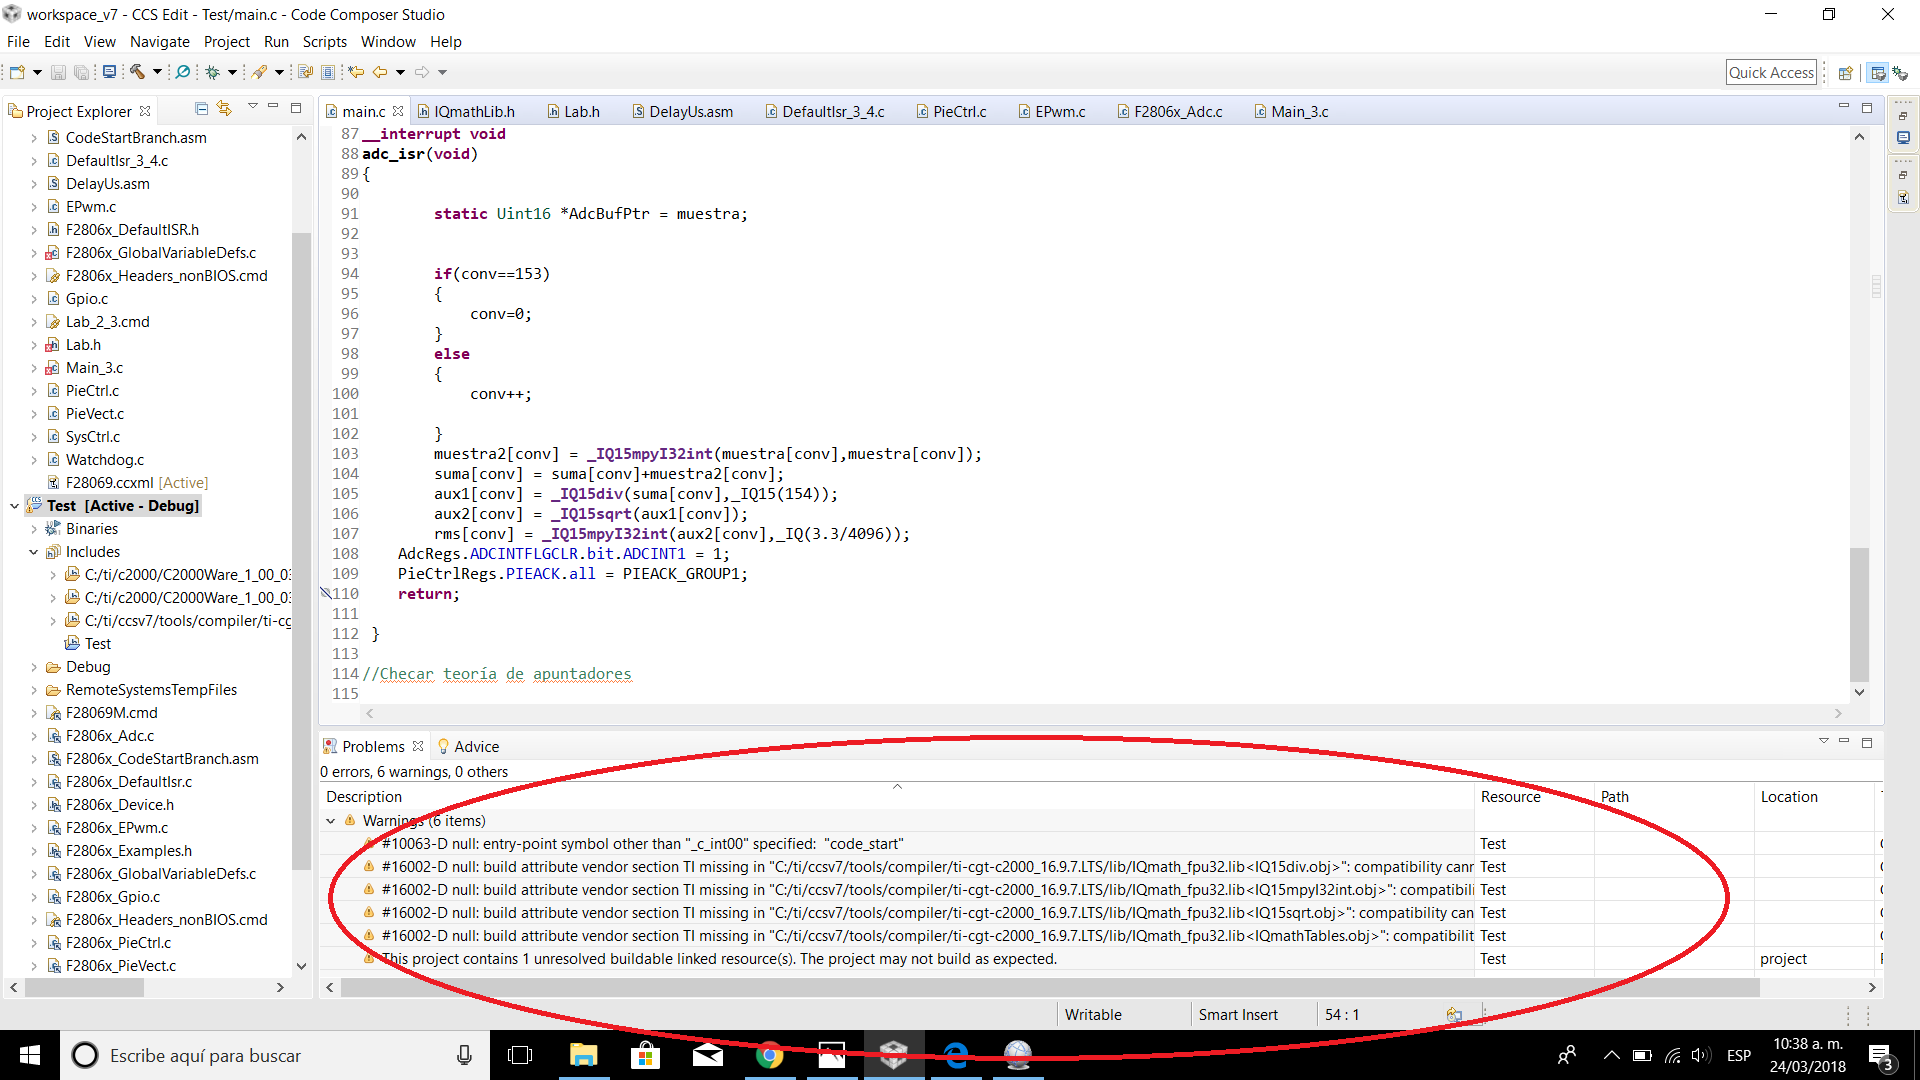Toggle block selection mode icon
Image resolution: width=1920 pixels, height=1080 pixels.
(328, 72)
